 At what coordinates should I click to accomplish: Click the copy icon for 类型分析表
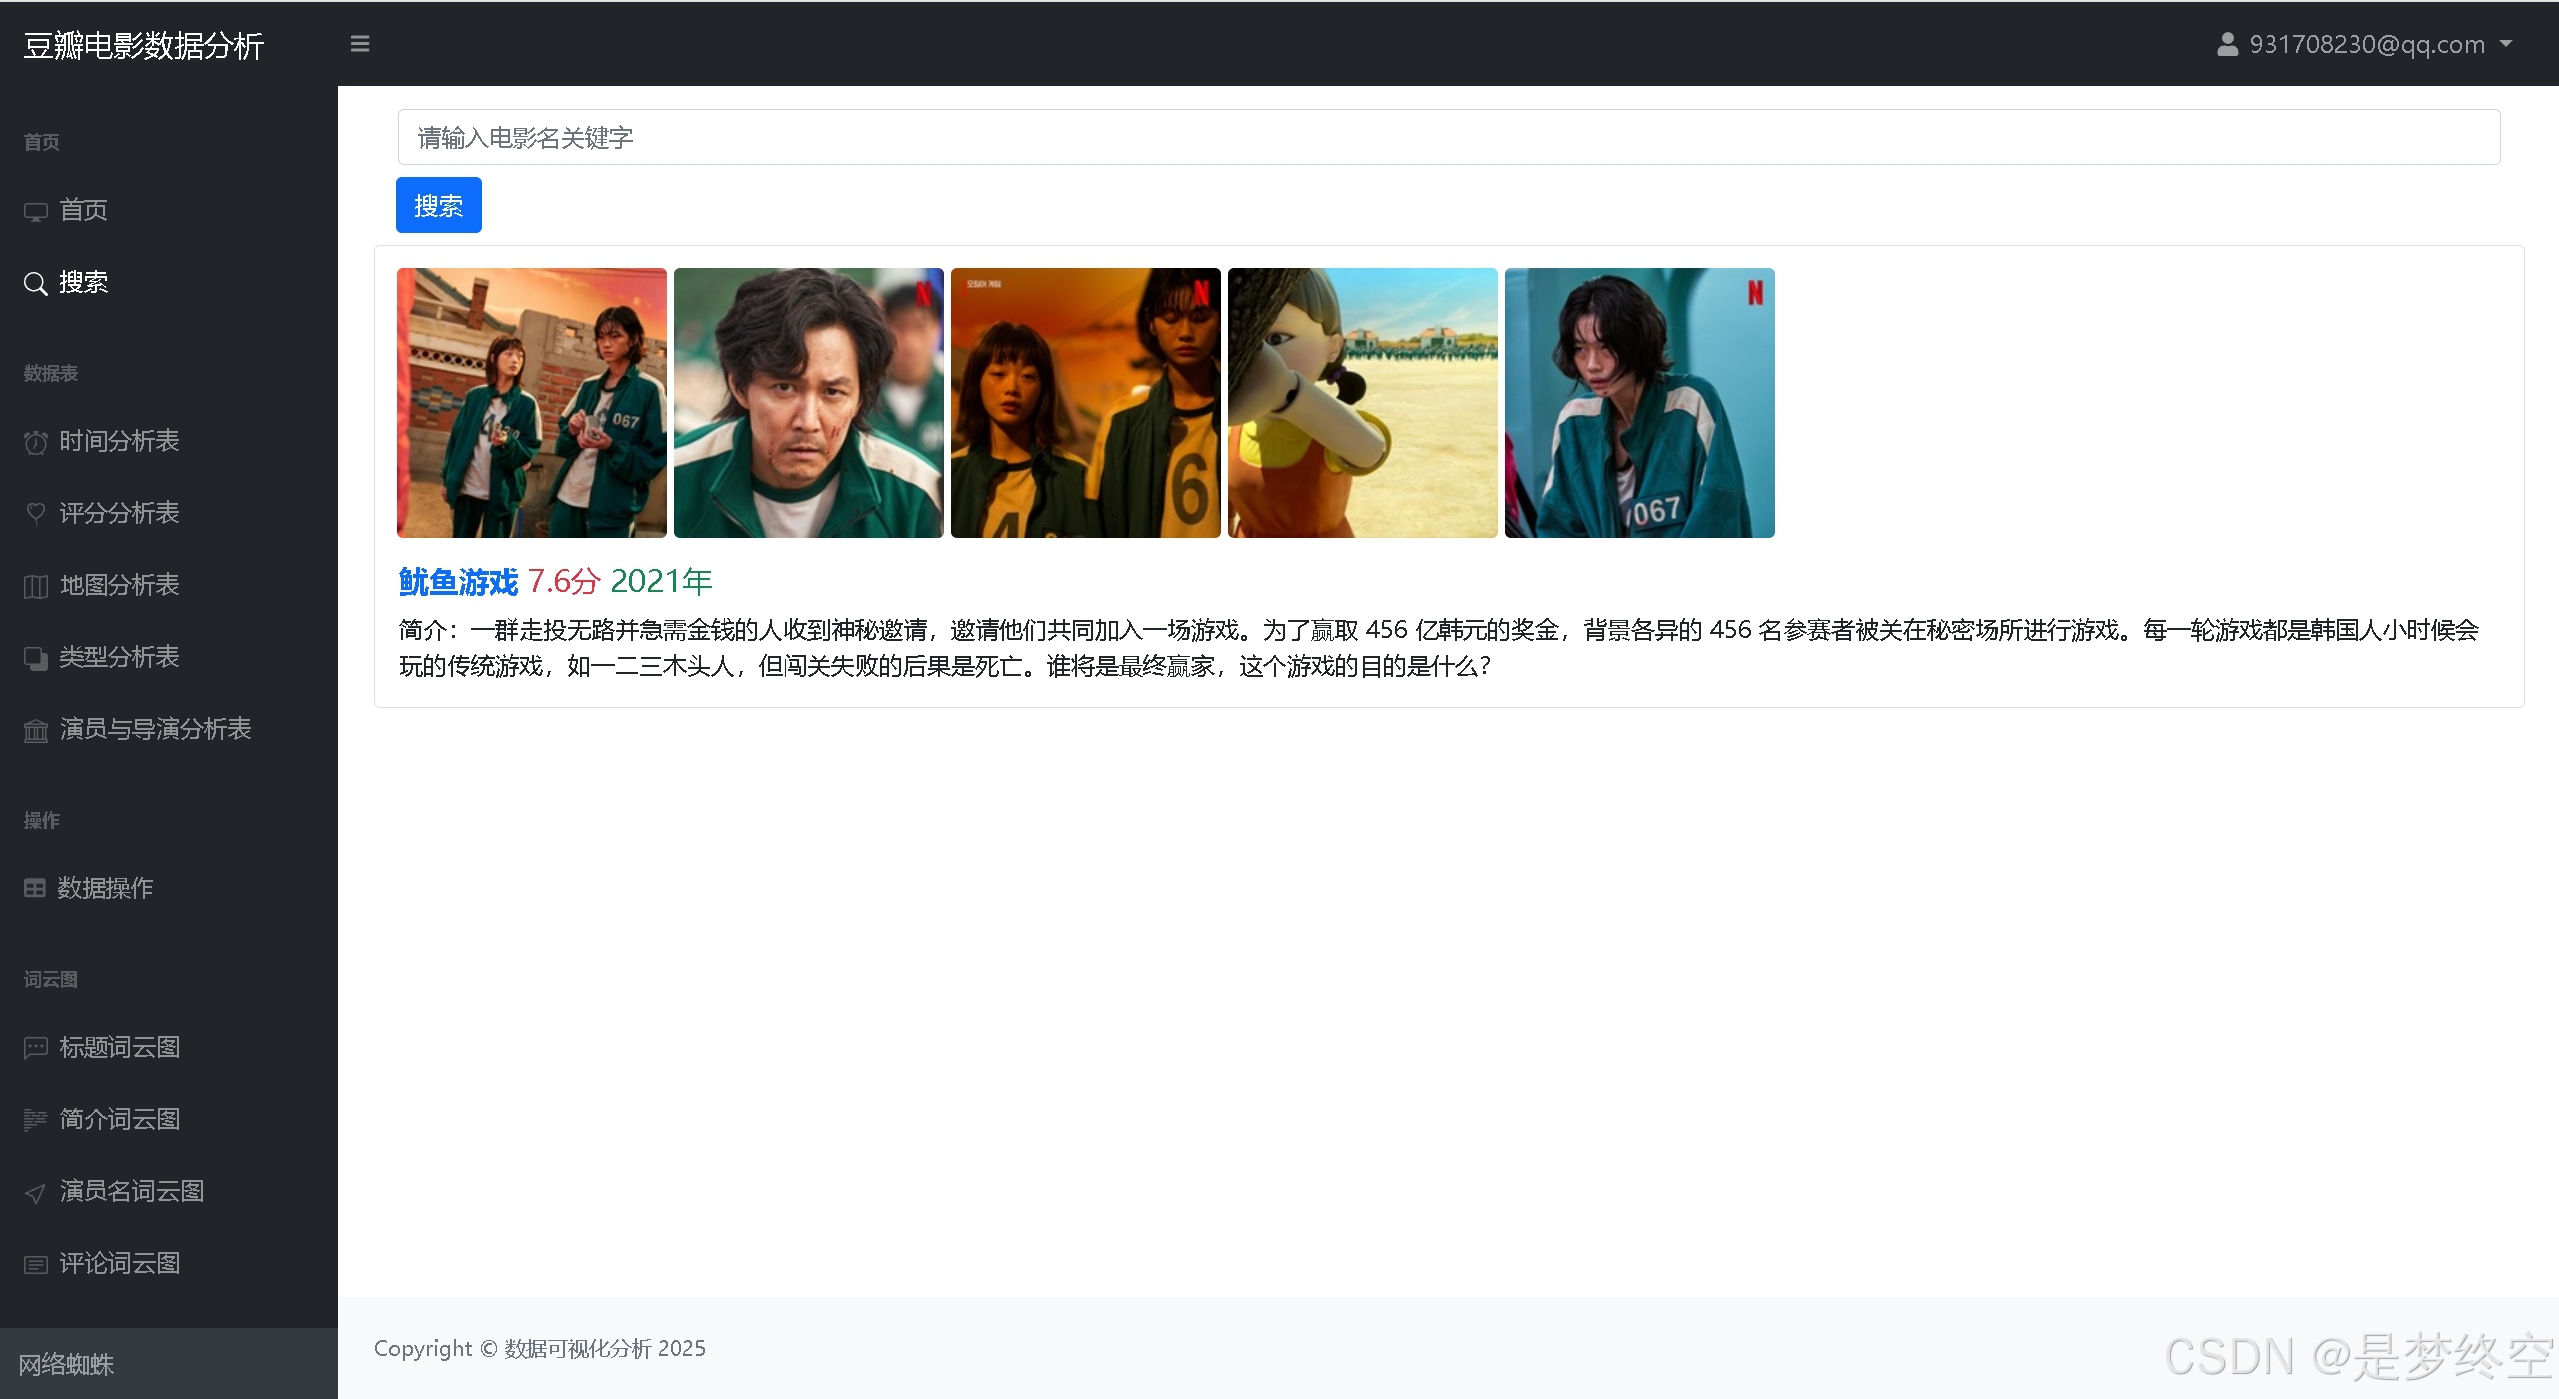[x=36, y=658]
